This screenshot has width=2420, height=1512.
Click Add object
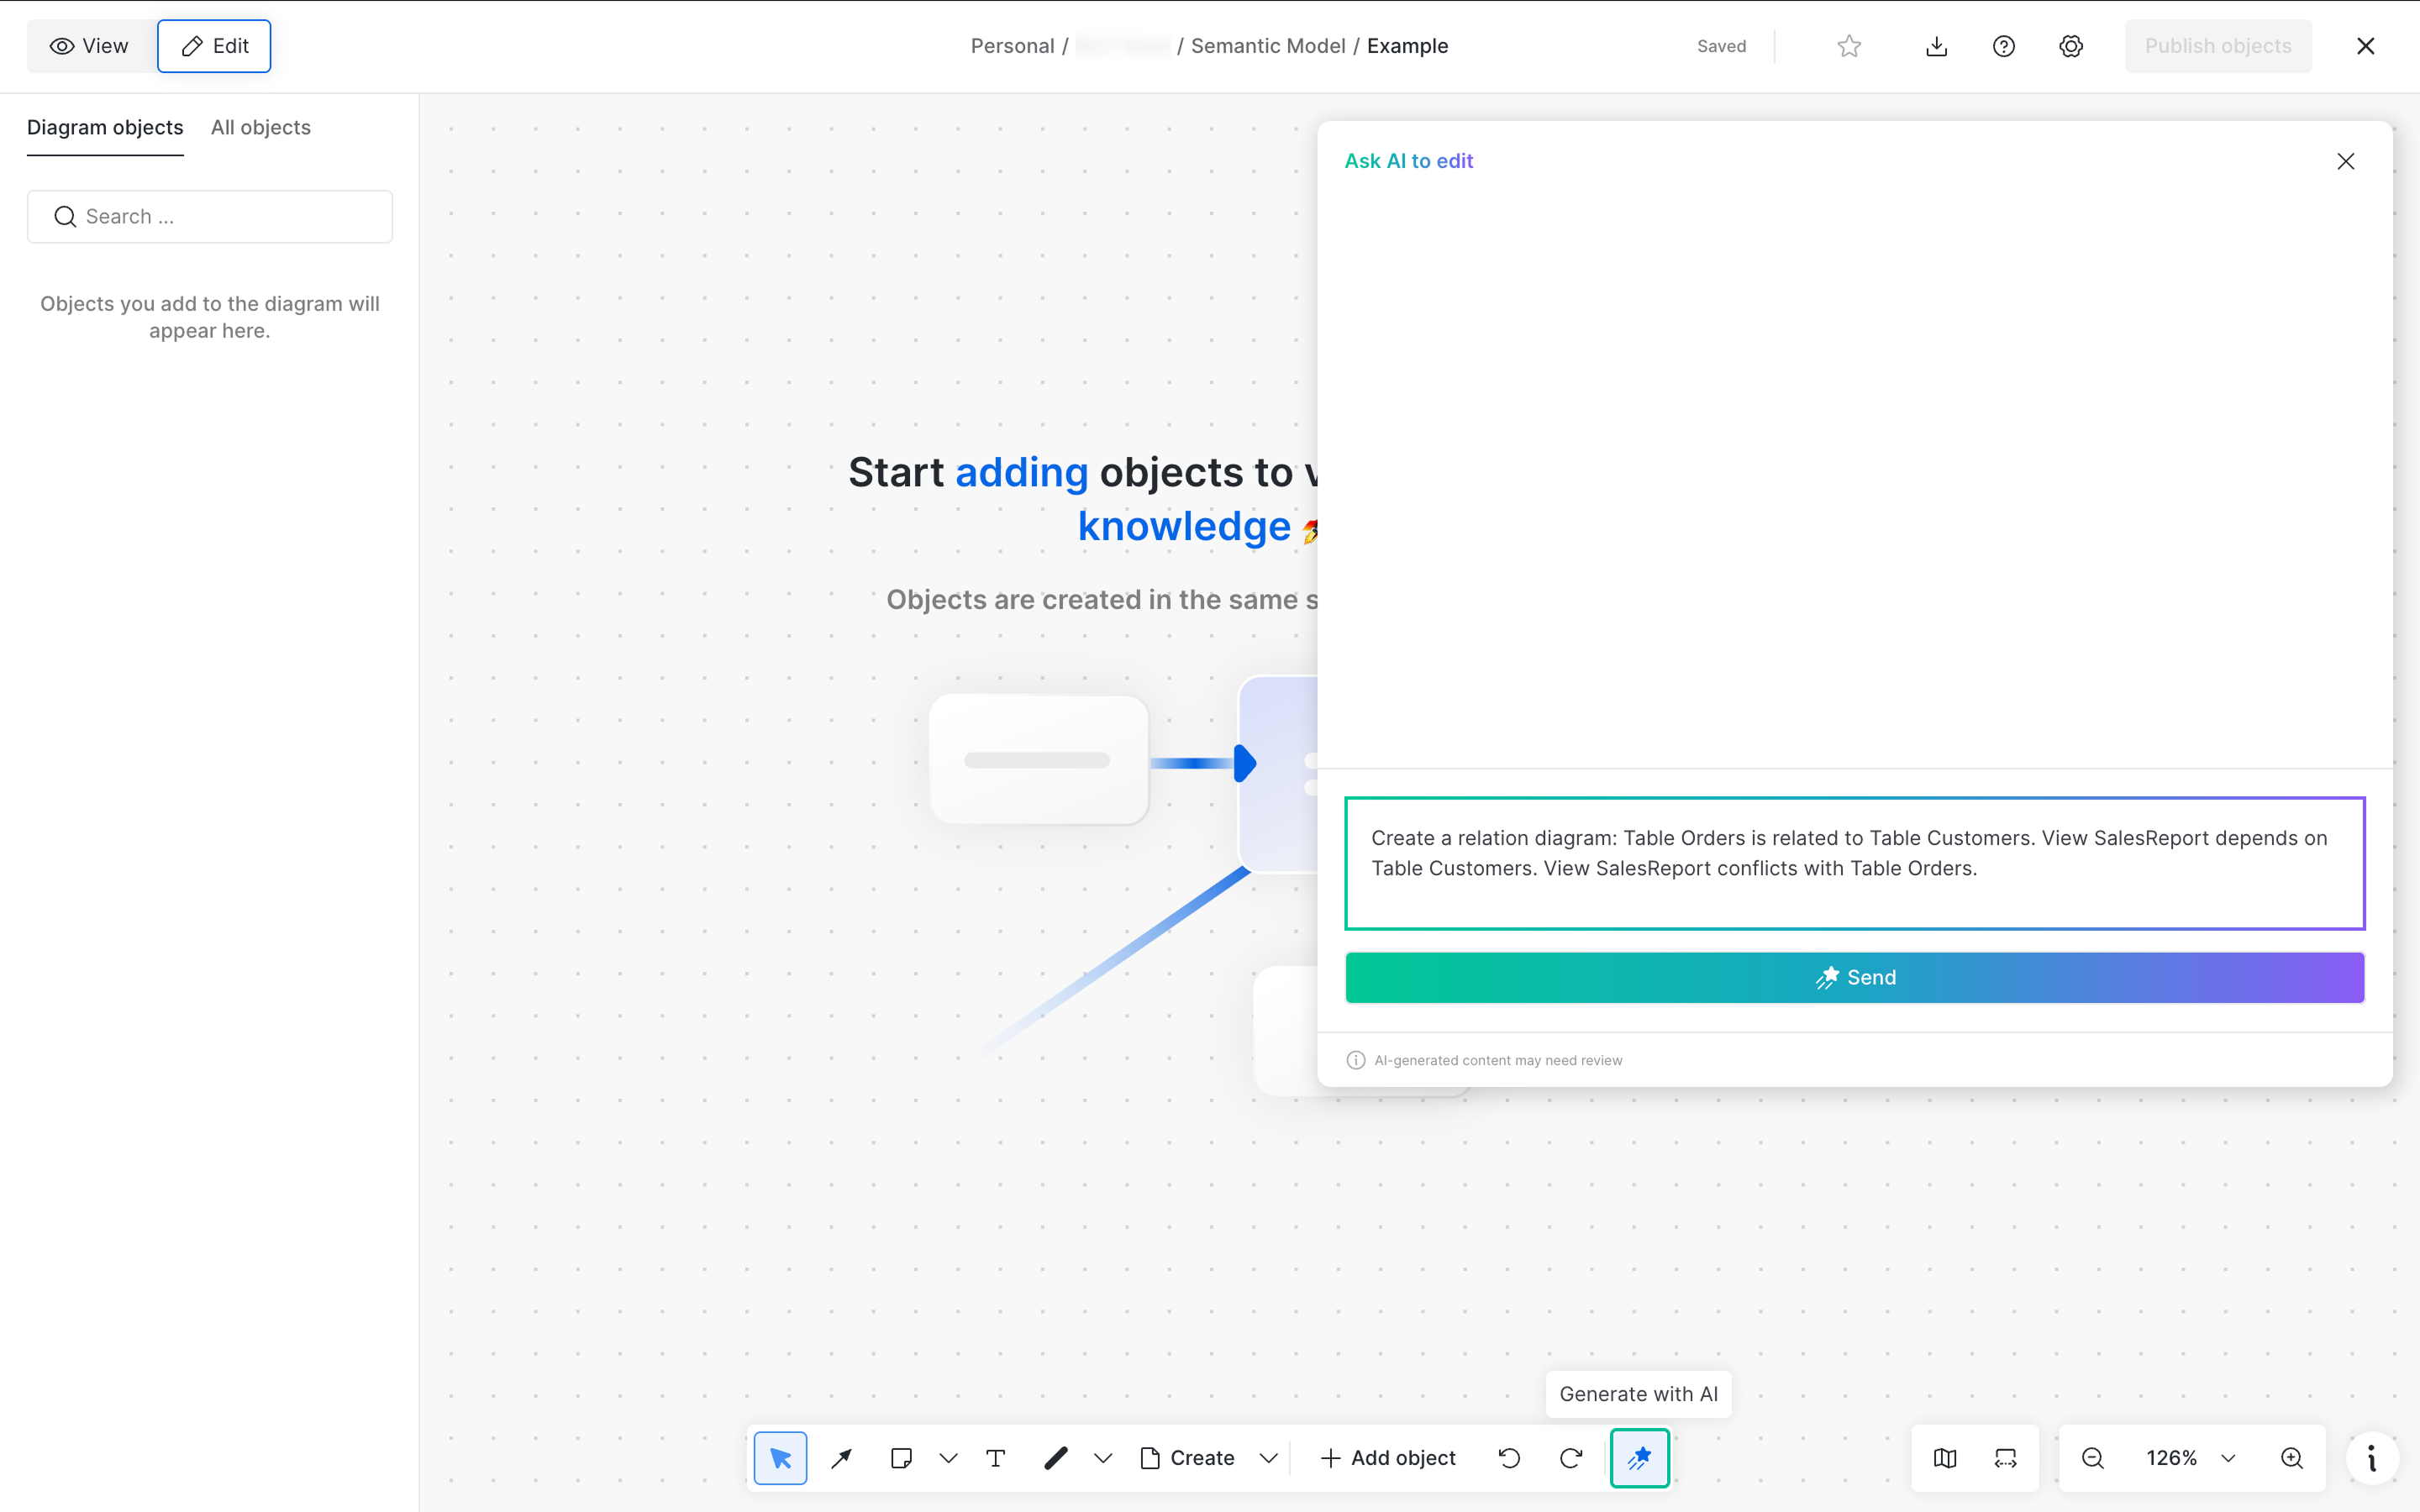pos(1388,1458)
